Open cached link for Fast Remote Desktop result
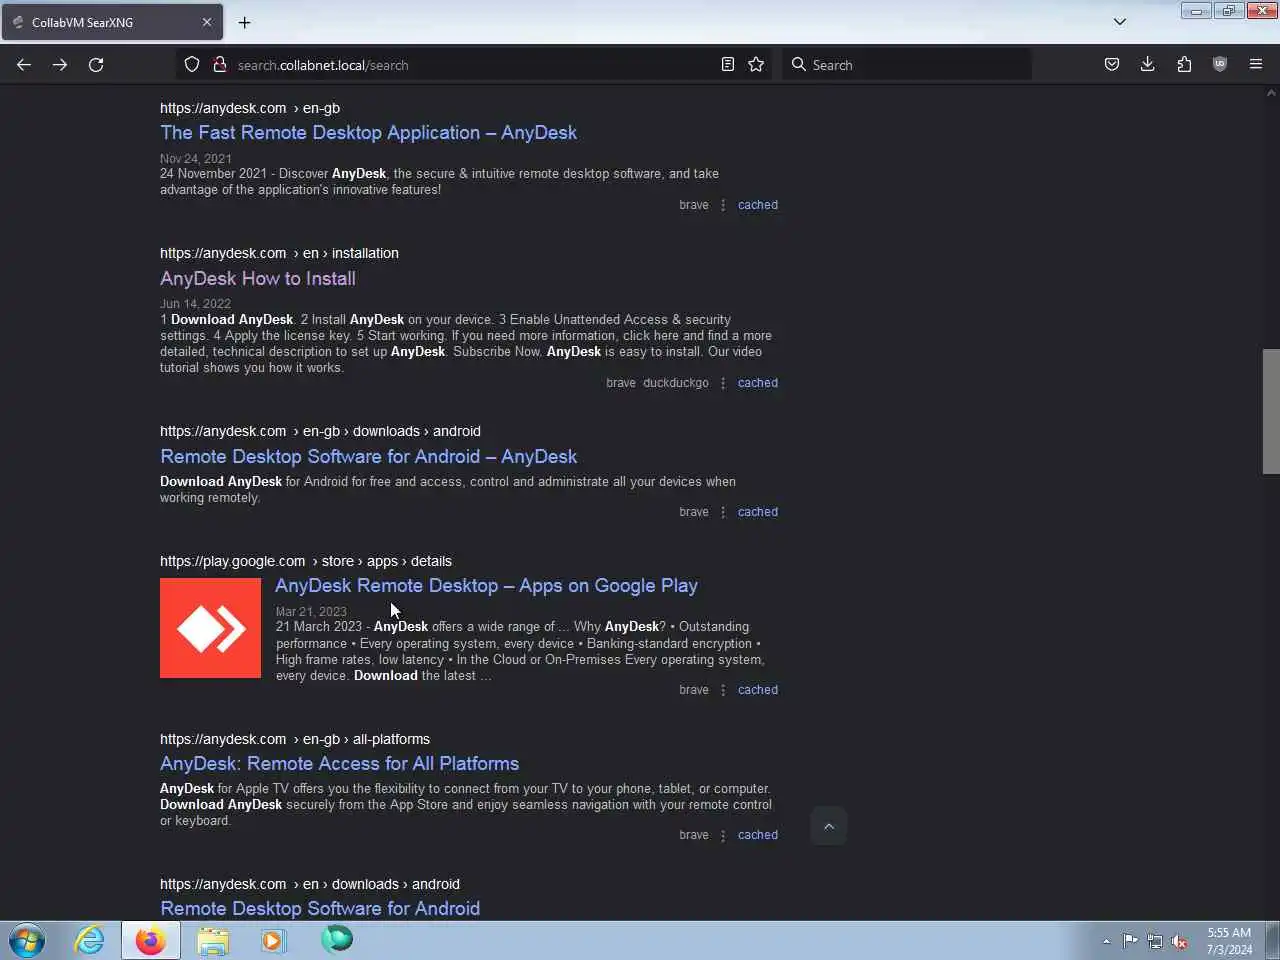1280x960 pixels. [757, 205]
